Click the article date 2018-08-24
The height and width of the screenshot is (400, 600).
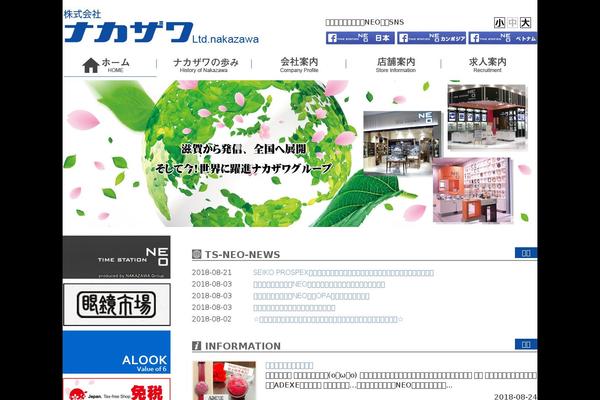click(515, 397)
